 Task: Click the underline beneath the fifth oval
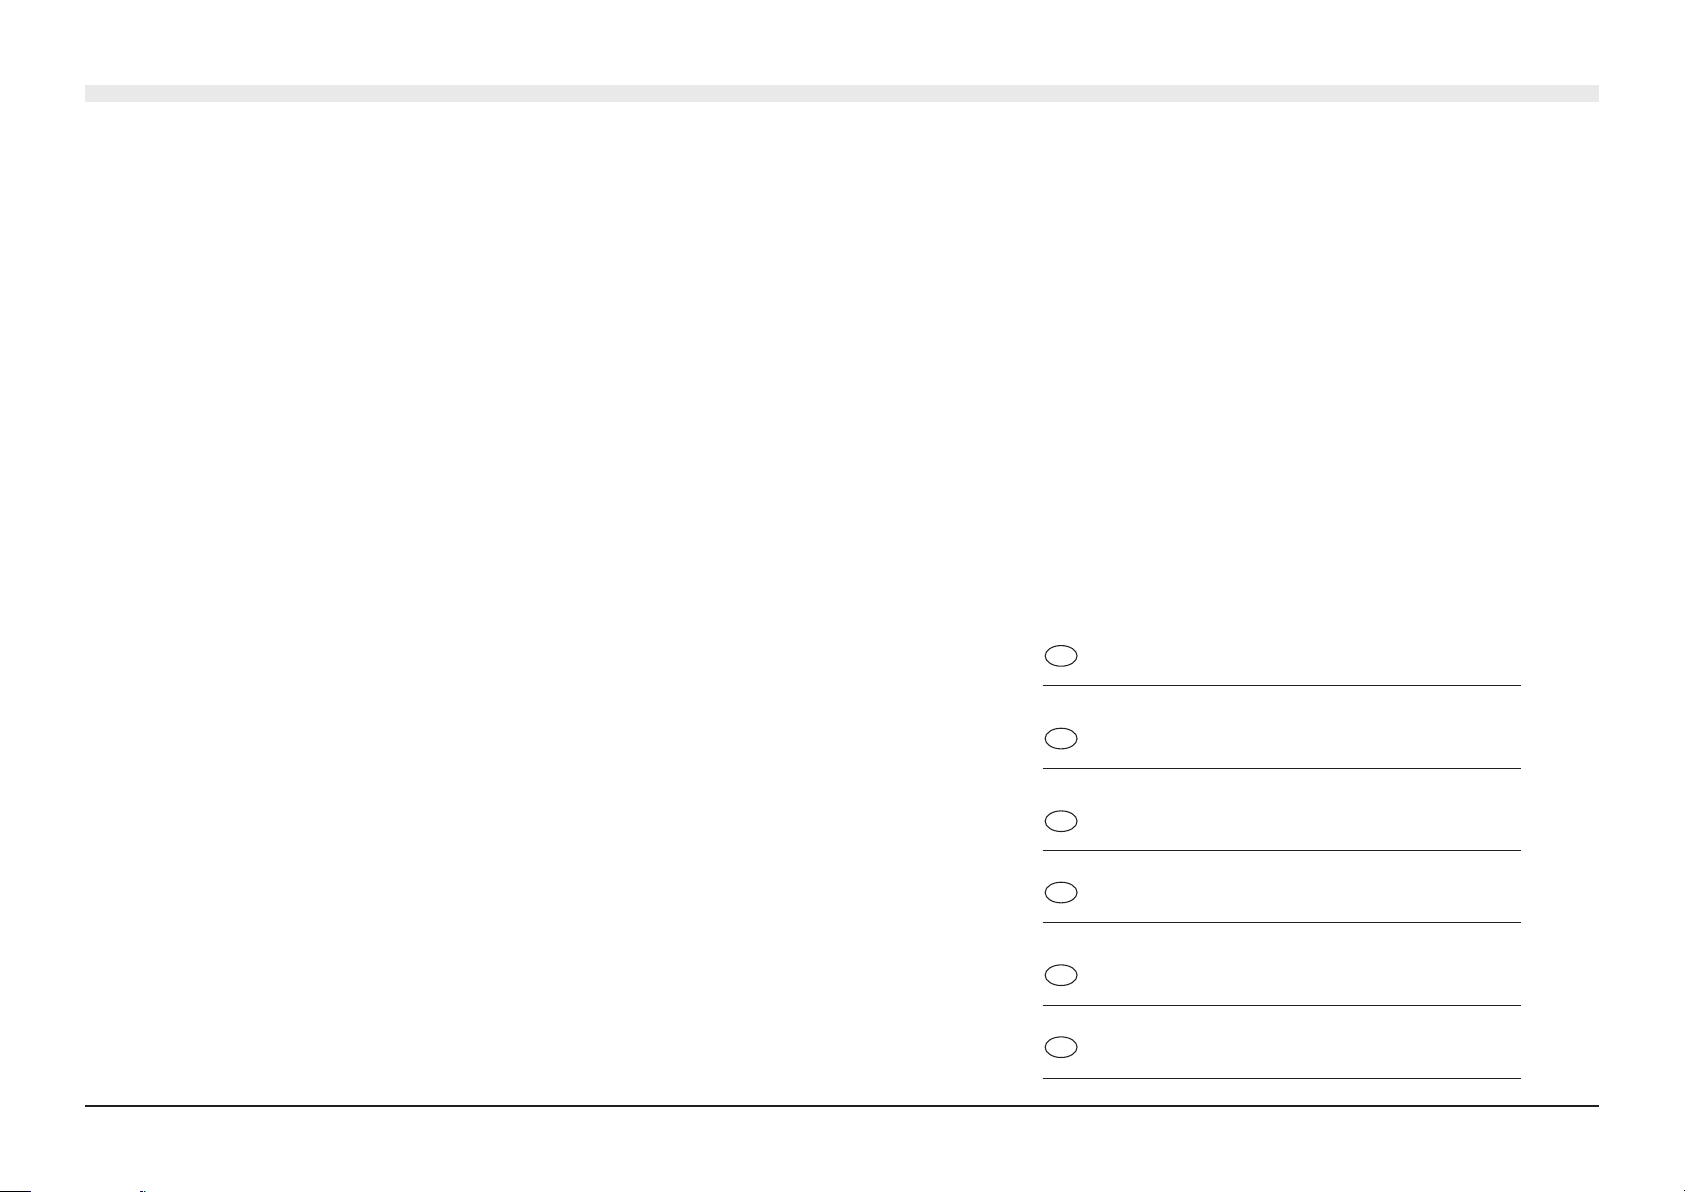pos(1282,1005)
